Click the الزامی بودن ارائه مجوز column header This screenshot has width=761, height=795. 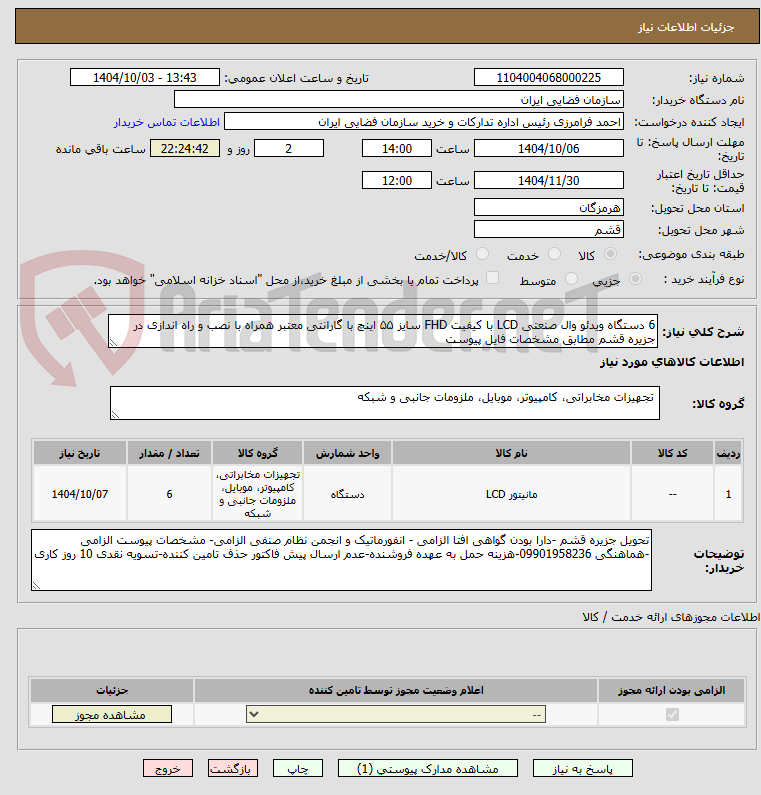tap(671, 690)
